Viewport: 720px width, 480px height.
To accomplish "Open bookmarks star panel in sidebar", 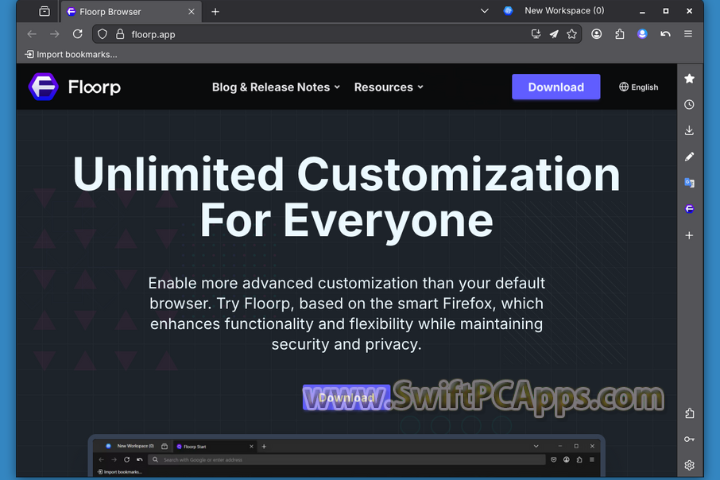I will pyautogui.click(x=689, y=79).
